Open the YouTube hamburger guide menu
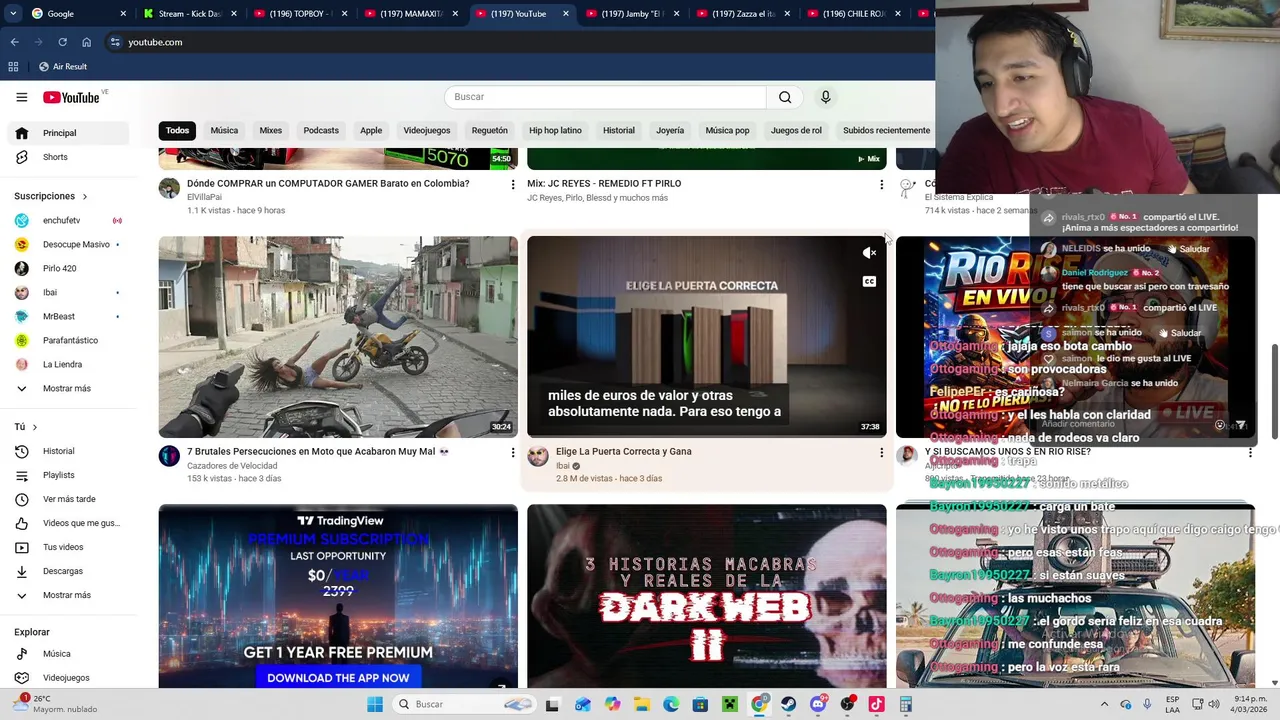Screen dimensions: 1280x720 point(21,97)
